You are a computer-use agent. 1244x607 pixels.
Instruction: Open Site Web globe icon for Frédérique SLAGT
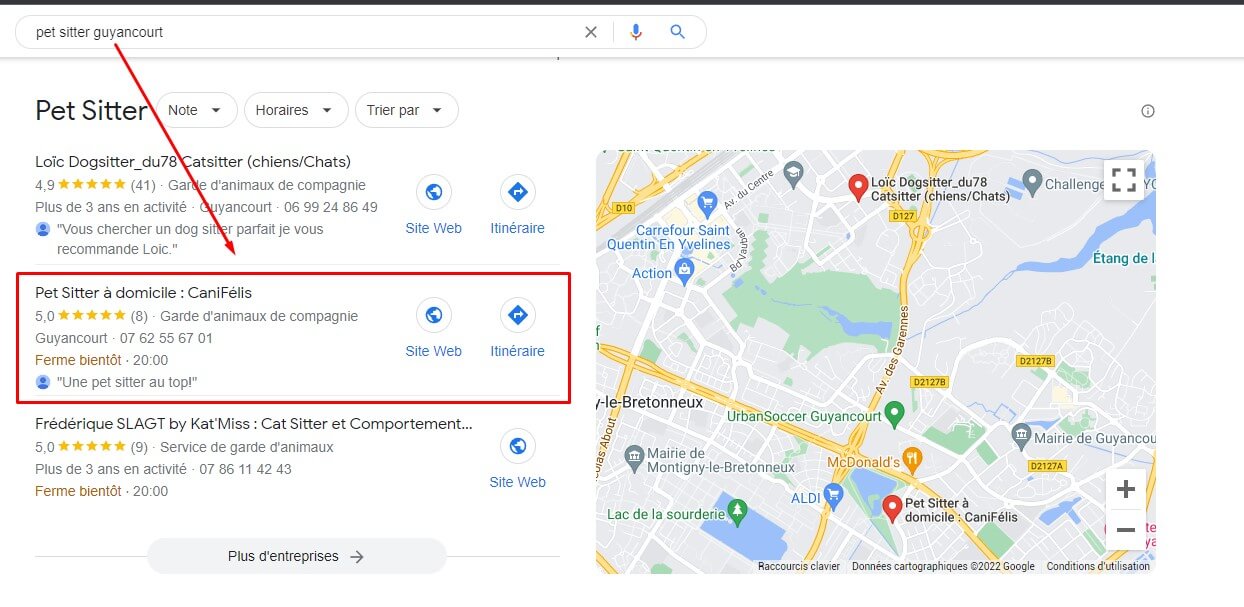(517, 446)
